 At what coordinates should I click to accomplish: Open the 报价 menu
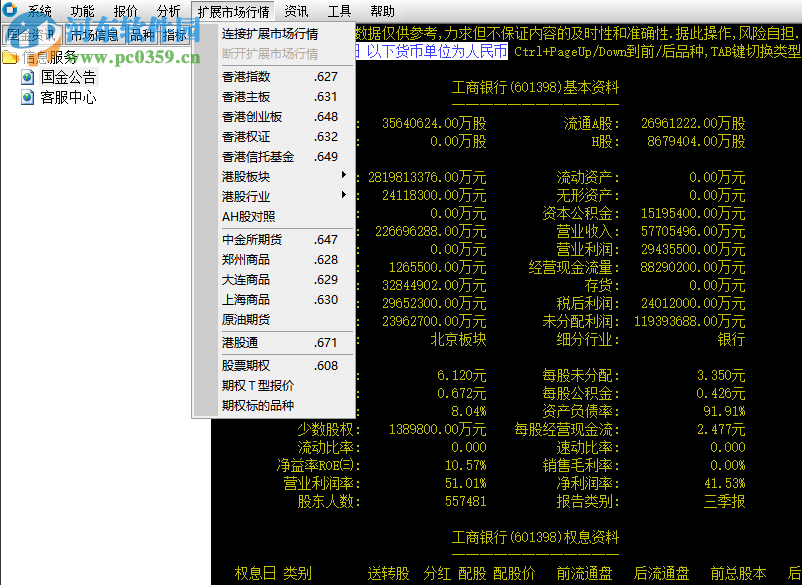pos(125,11)
